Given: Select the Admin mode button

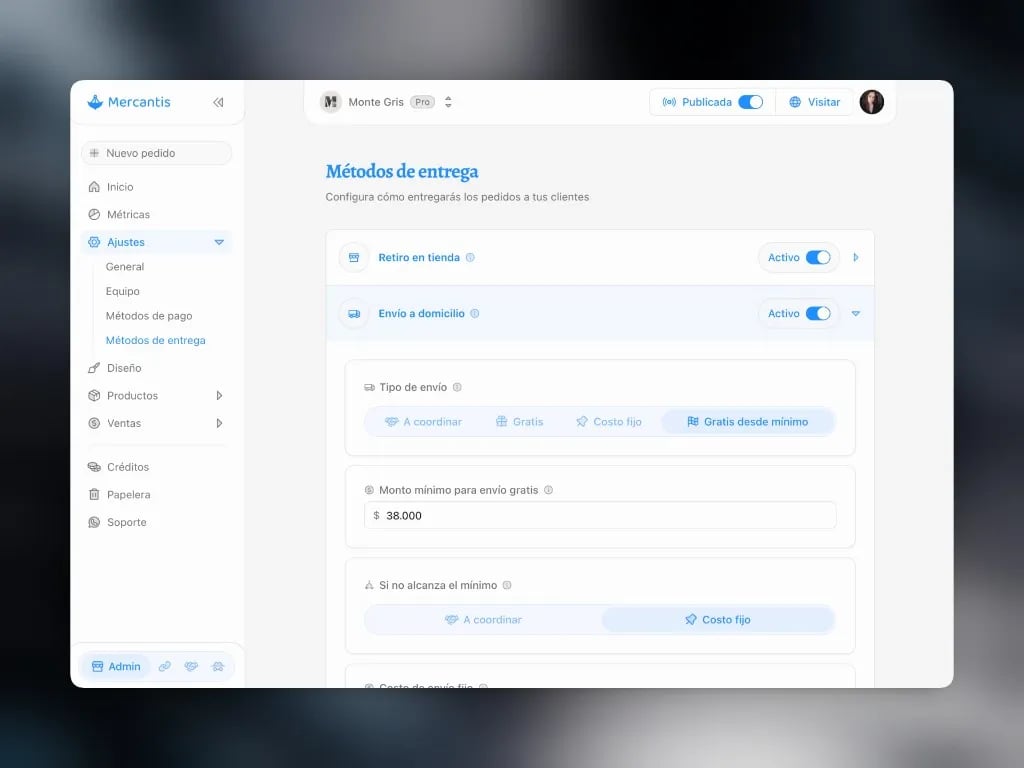Looking at the screenshot, I should click(116, 666).
